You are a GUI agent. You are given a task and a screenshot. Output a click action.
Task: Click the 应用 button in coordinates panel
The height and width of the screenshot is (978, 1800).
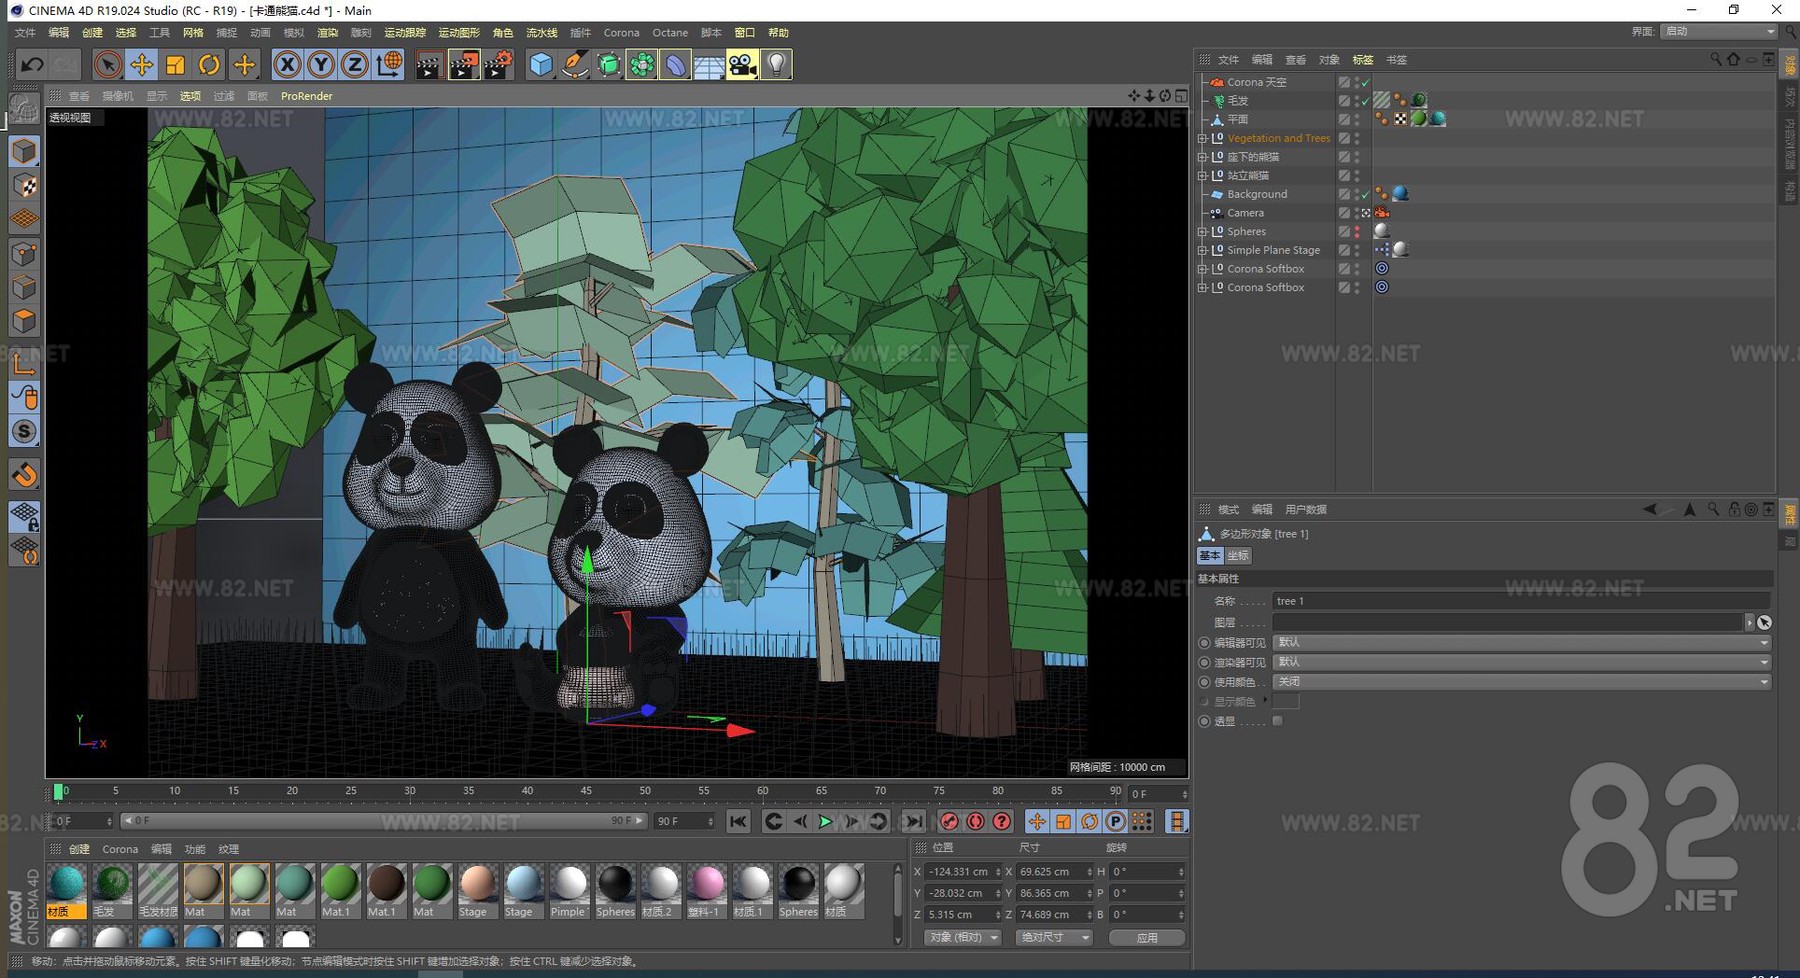(1147, 937)
